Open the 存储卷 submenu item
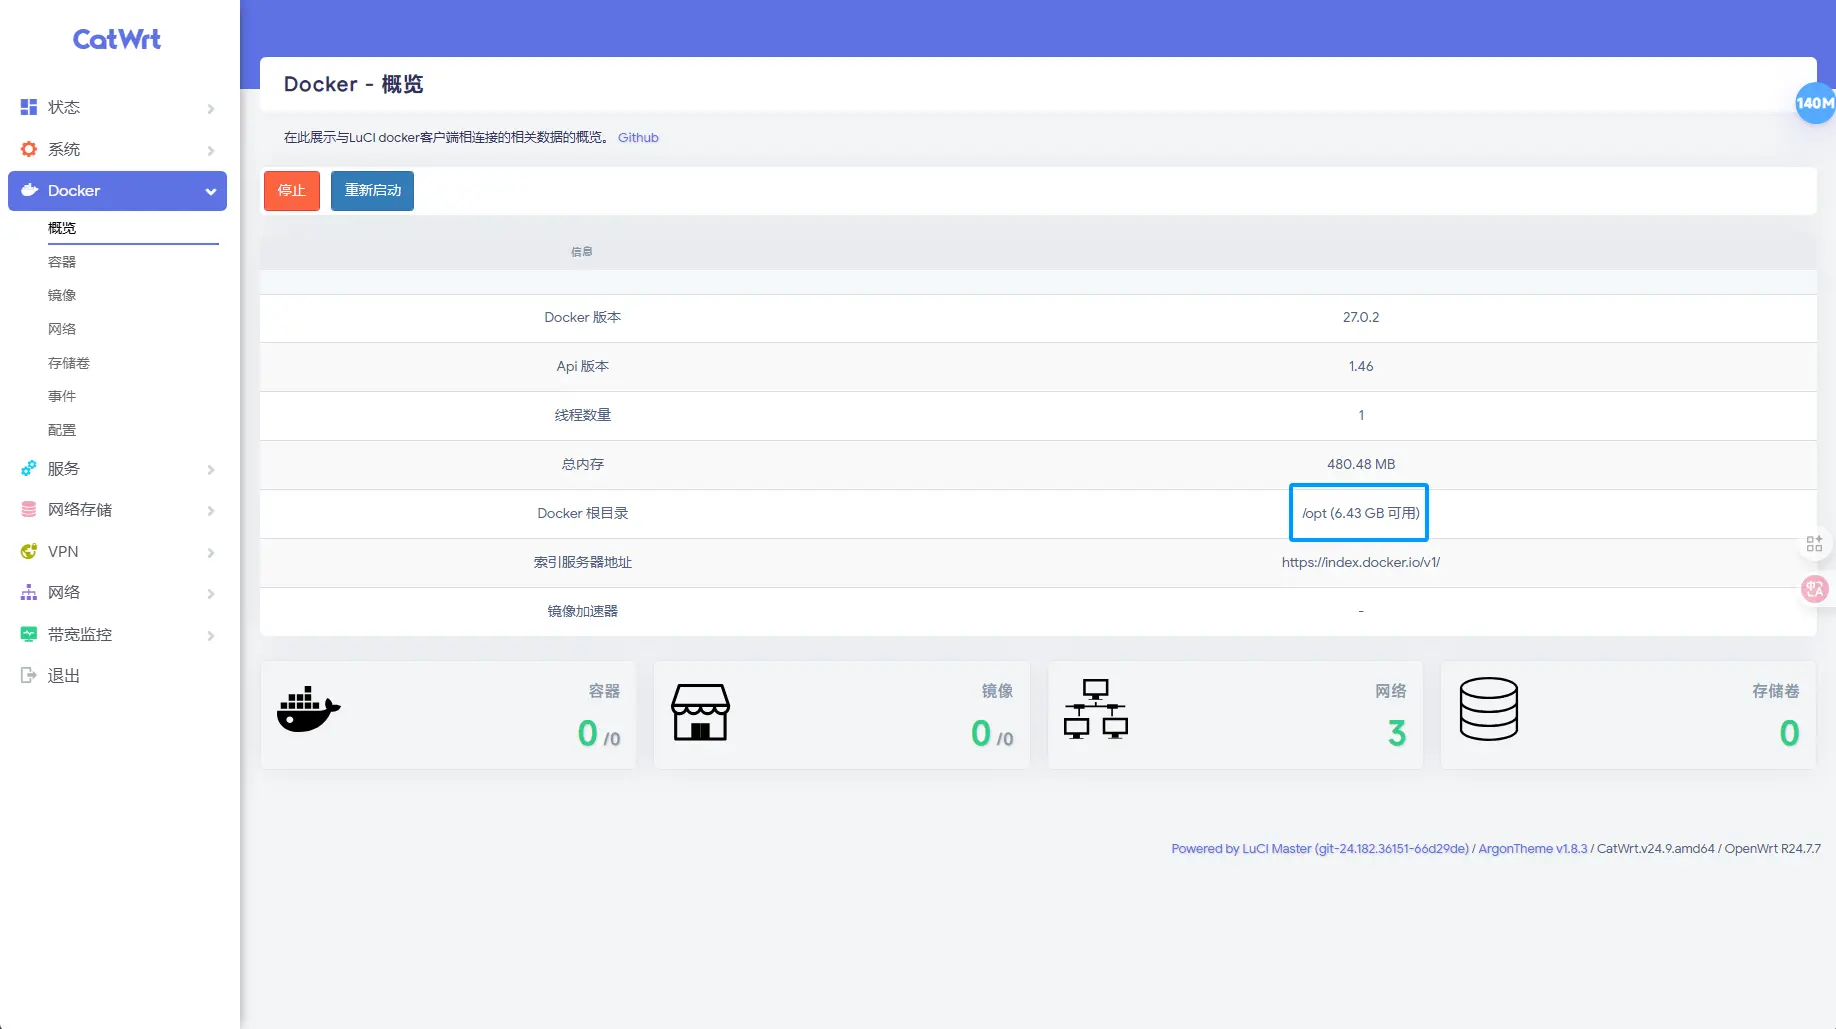1836x1029 pixels. [69, 363]
